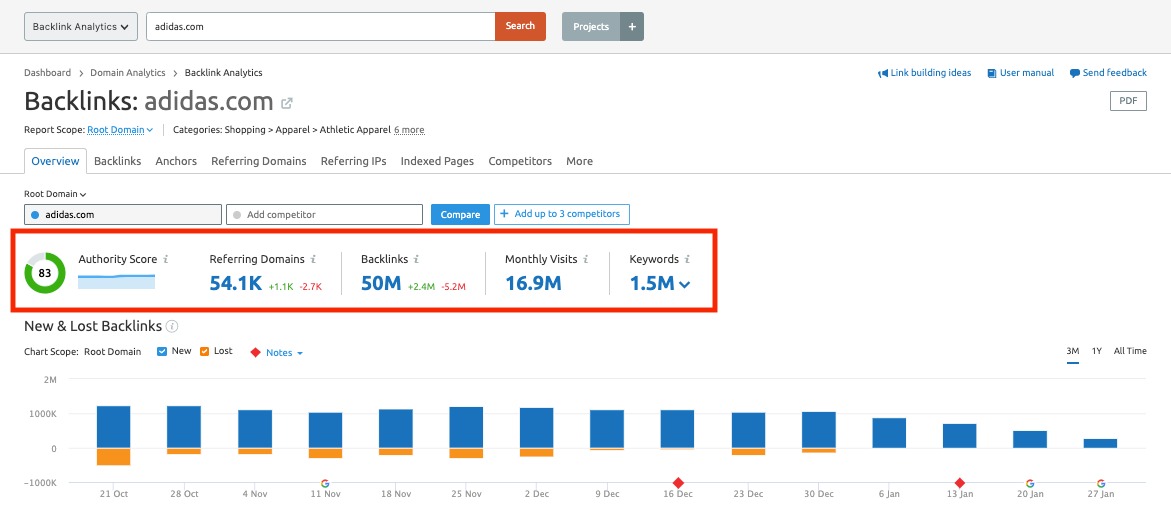Image resolution: width=1171 pixels, height=523 pixels.
Task: Click Google update icon at 11 Nov
Action: pyautogui.click(x=325, y=483)
